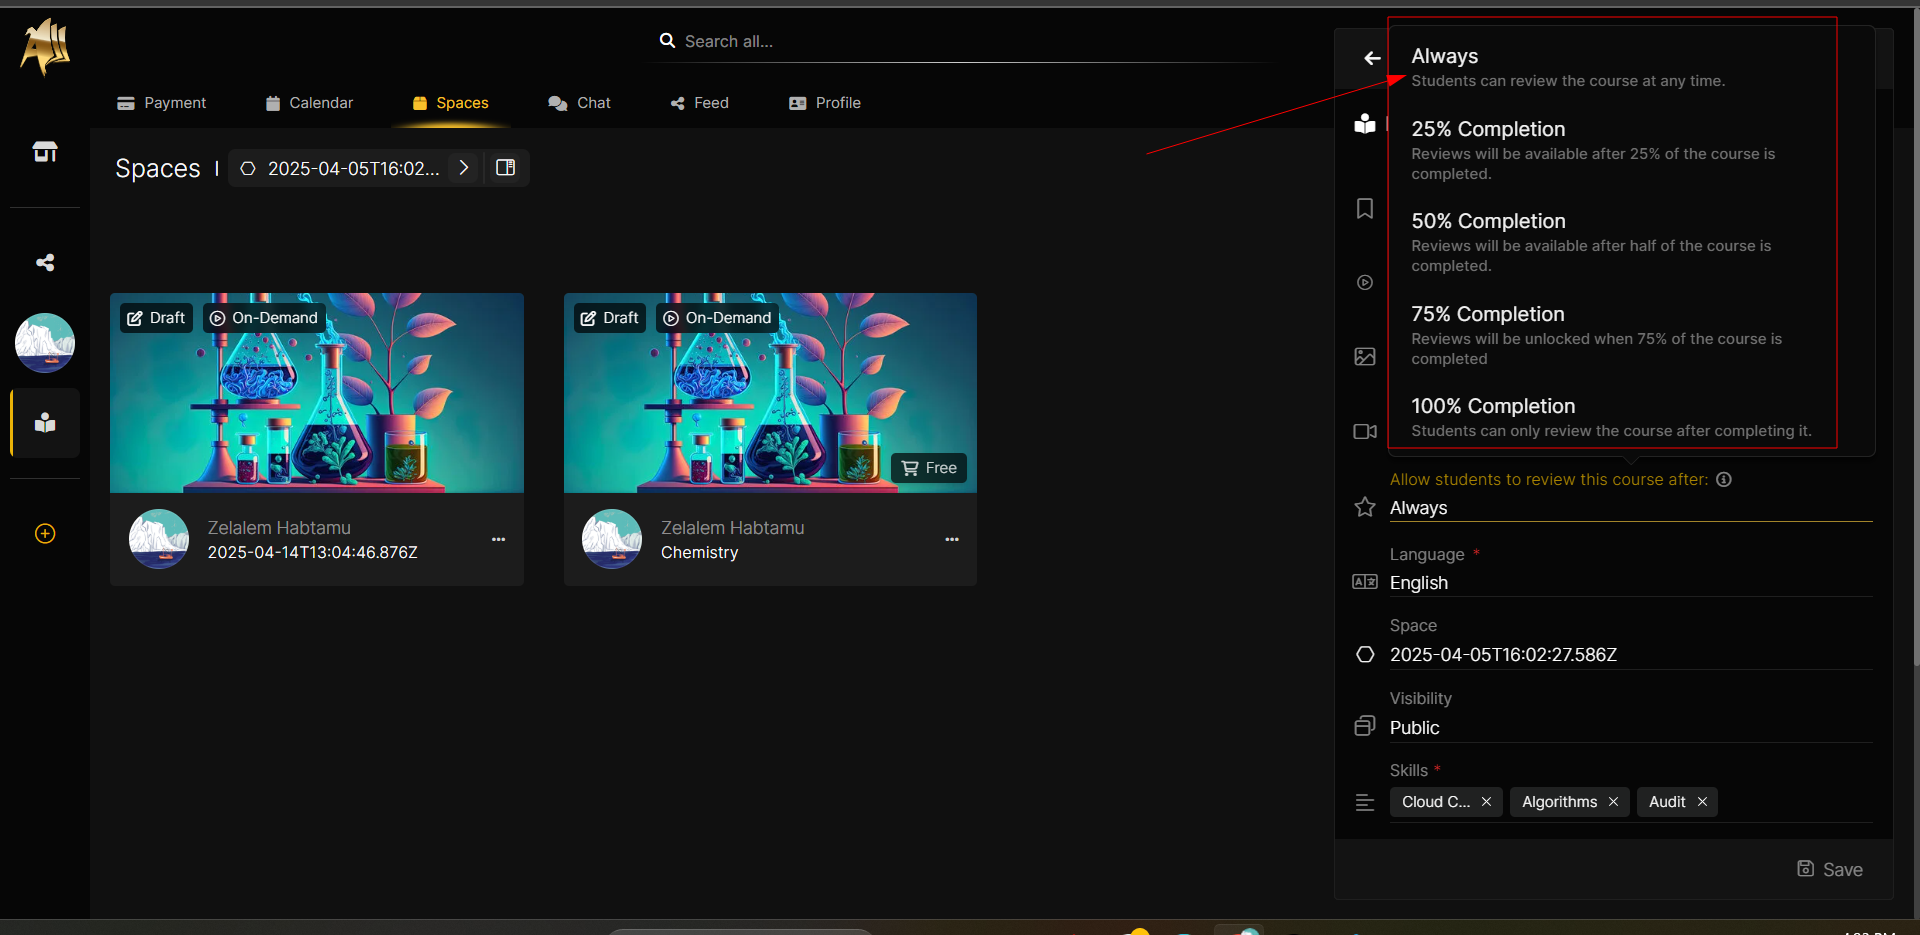1920x935 pixels.
Task: Click the add plus circle in sidebar
Action: (45, 534)
